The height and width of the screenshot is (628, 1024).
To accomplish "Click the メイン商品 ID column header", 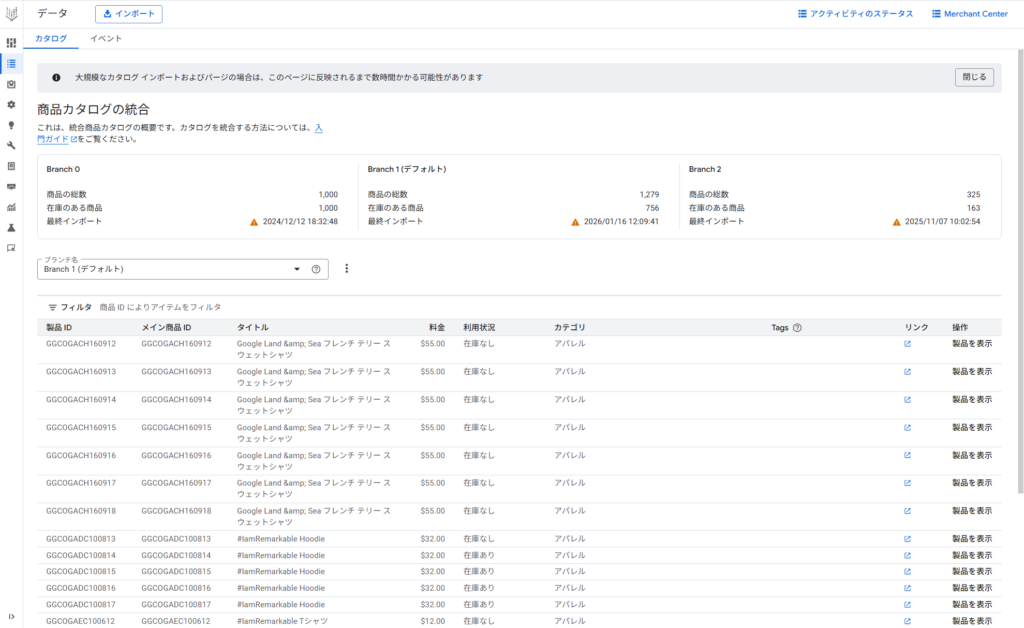I will pos(167,328).
